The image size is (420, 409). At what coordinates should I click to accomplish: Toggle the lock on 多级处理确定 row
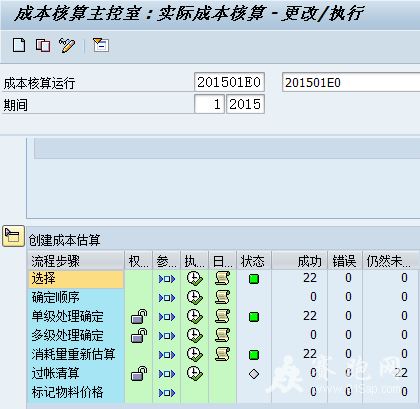[x=139, y=335]
